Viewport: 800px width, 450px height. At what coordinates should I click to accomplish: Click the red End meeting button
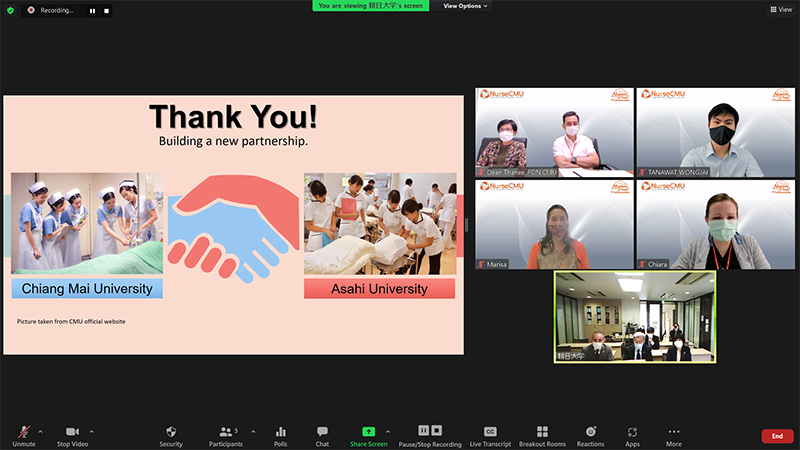point(777,436)
